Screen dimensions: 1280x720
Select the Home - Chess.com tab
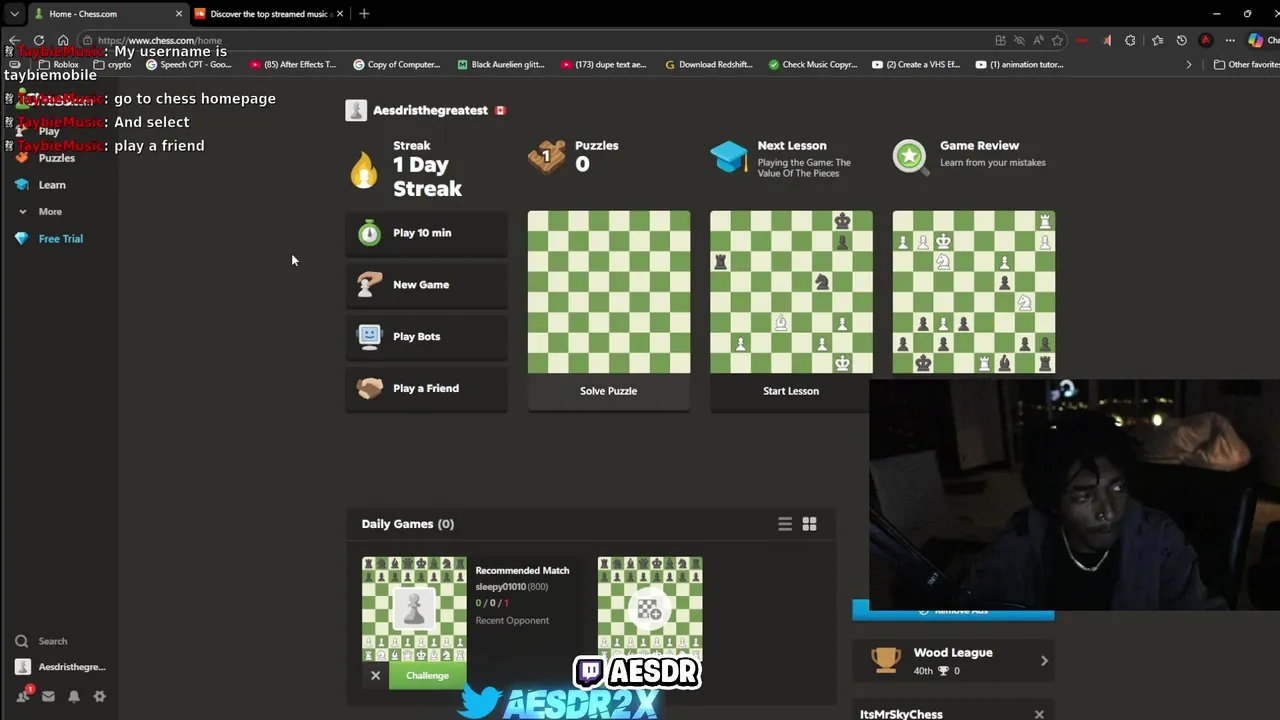click(108, 14)
